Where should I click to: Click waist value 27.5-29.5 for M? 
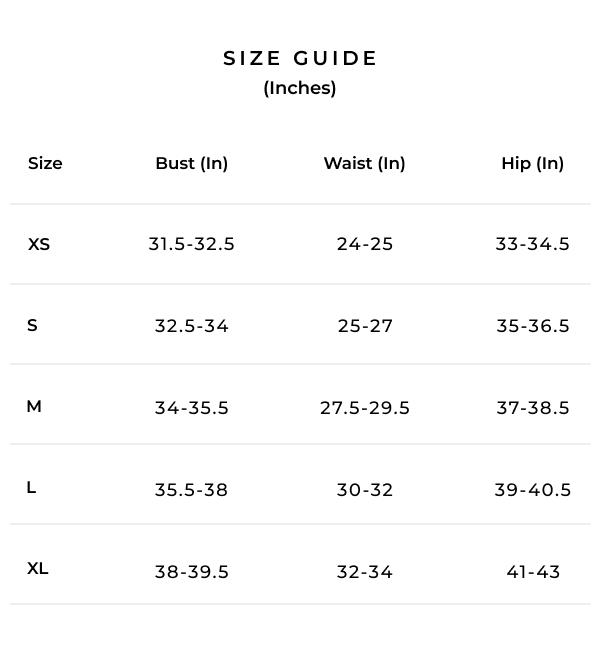(x=365, y=408)
